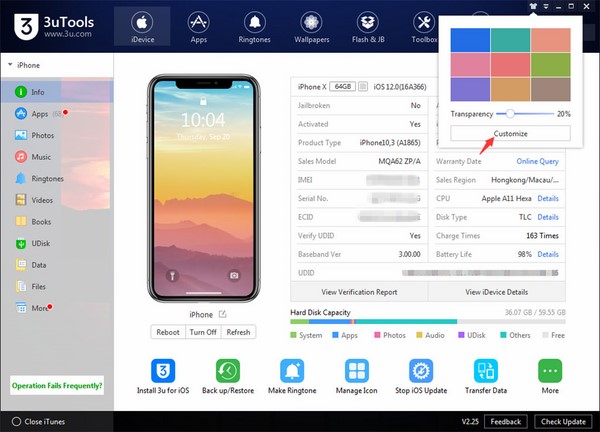Viewport: 600px width, 432px height.
Task: Open the iDevice section
Action: (142, 27)
